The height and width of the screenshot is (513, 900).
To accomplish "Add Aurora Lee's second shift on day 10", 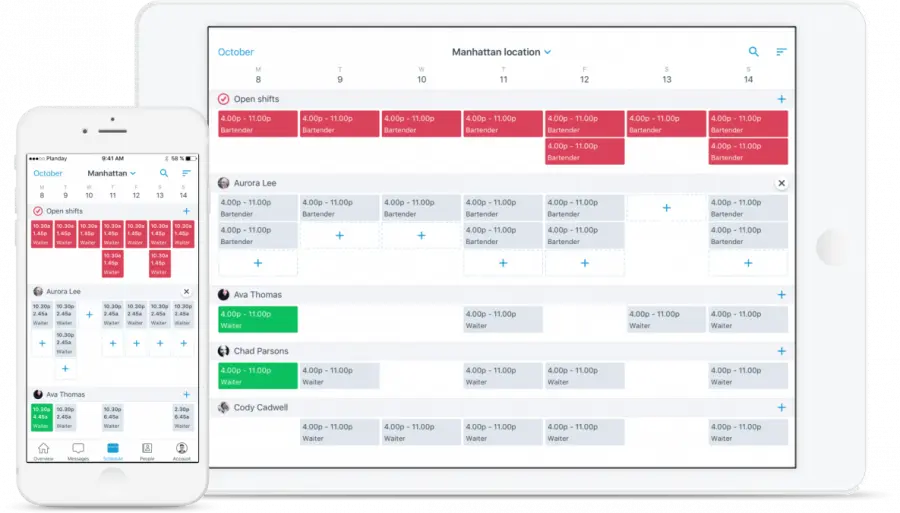I will [421, 235].
